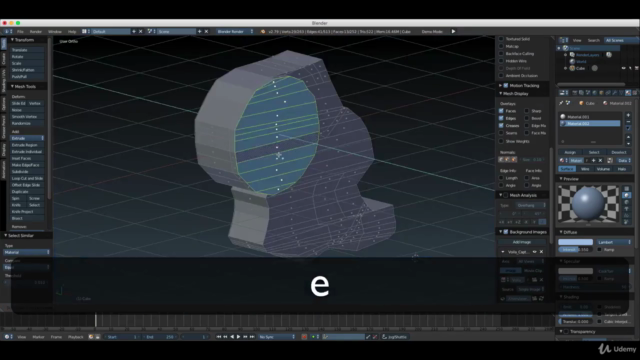Click the diffuse color swatch
640x360 pixels.
[576, 242]
